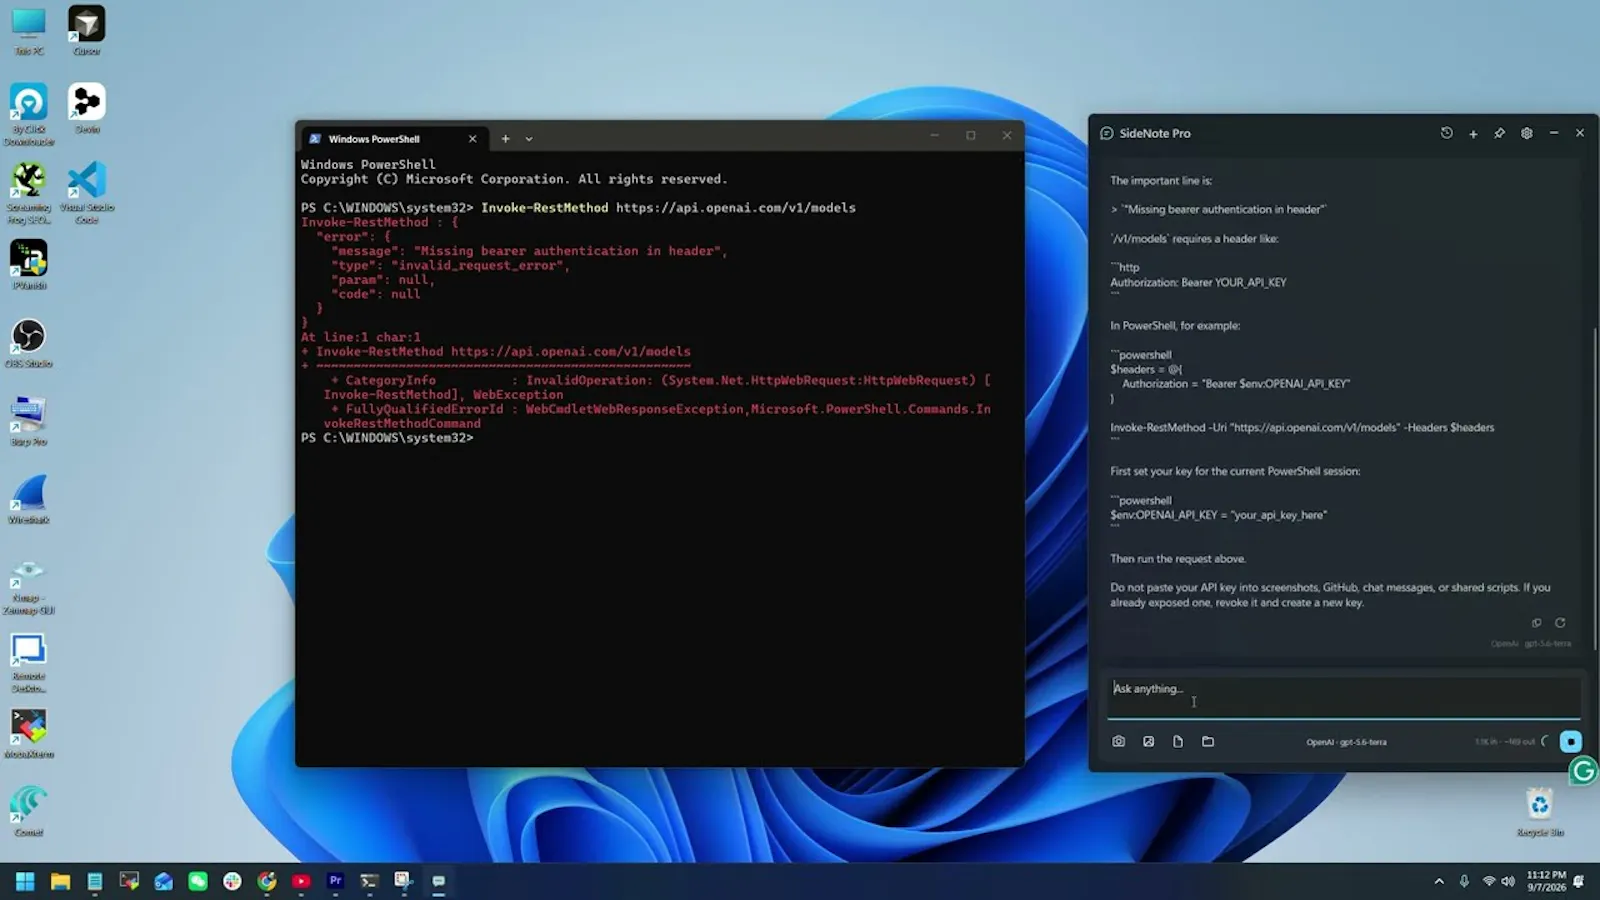Click the $env:OPENAI_API_KEY assignment line

(1218, 515)
